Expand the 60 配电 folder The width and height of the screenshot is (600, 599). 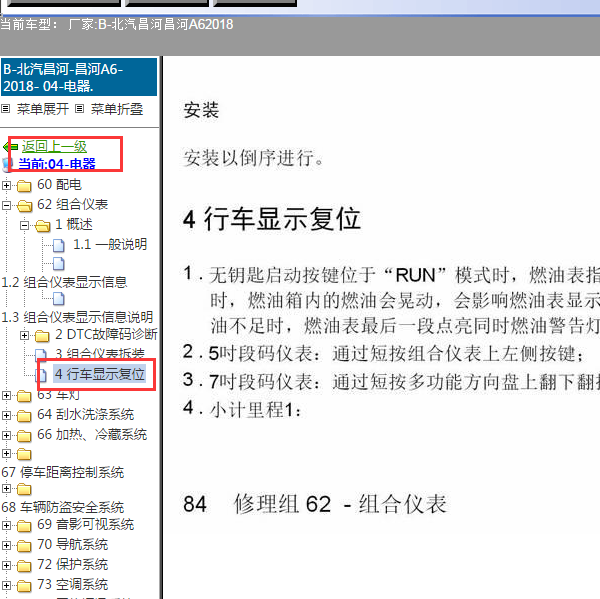coord(6,186)
